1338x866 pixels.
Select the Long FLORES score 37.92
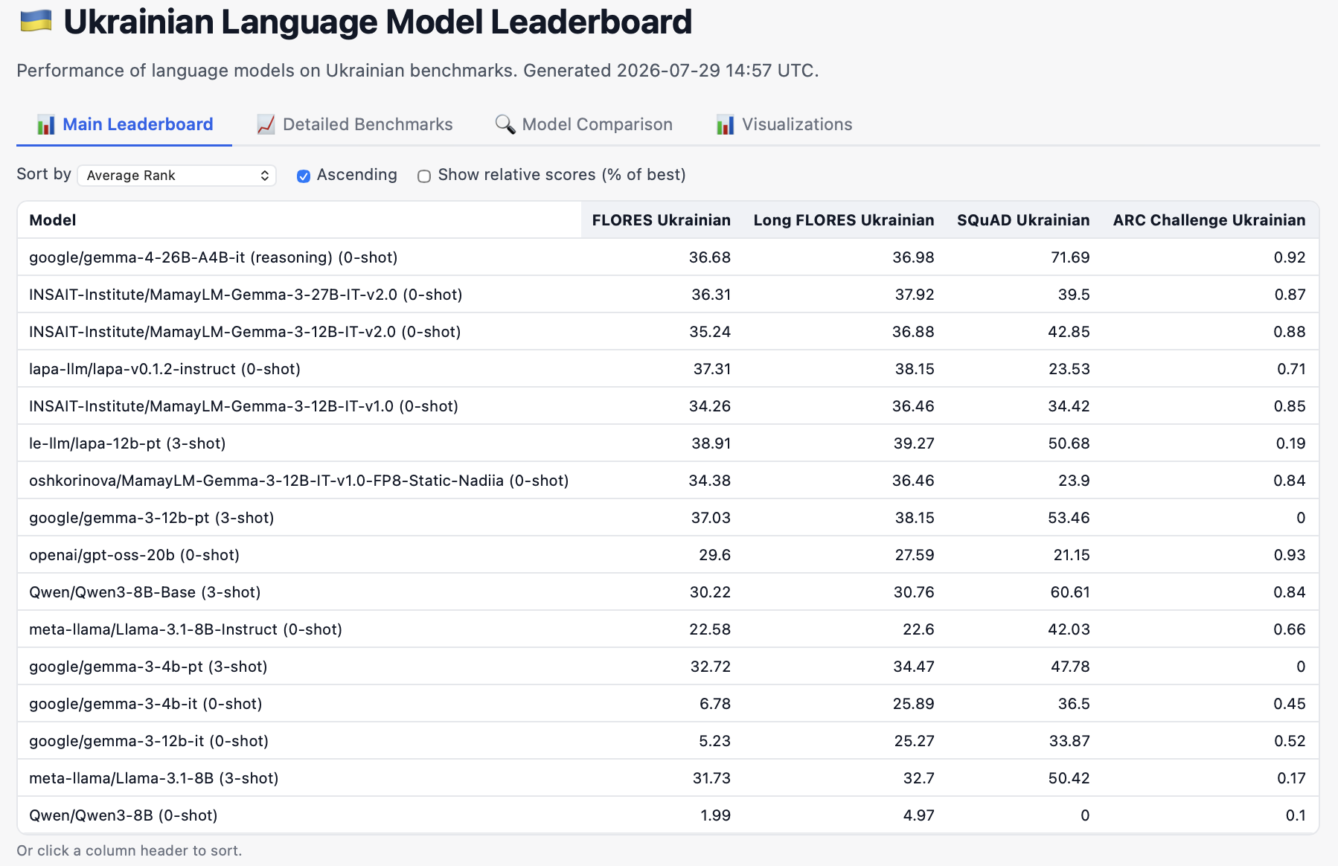[x=914, y=294]
